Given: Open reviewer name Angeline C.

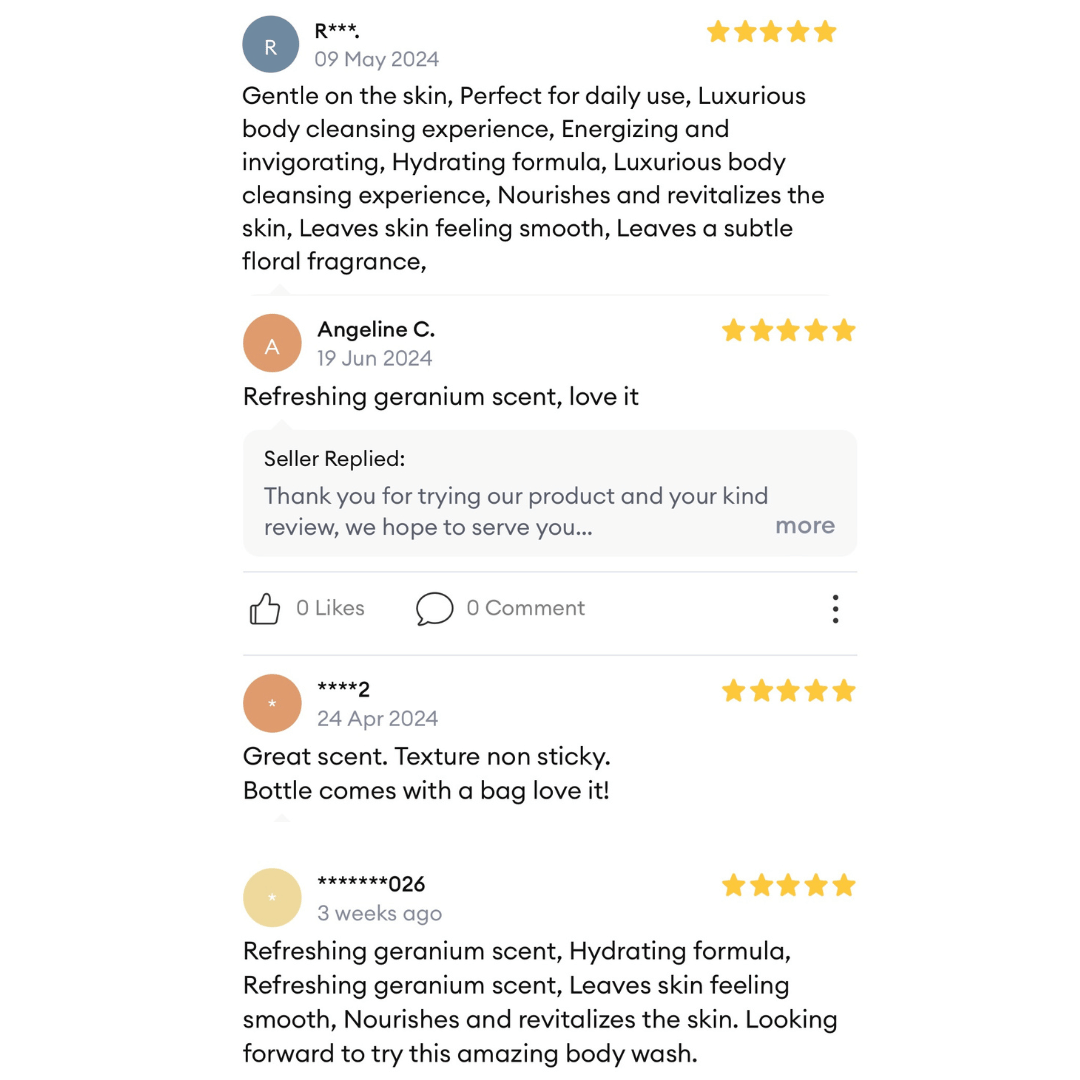Looking at the screenshot, I should 376,329.
